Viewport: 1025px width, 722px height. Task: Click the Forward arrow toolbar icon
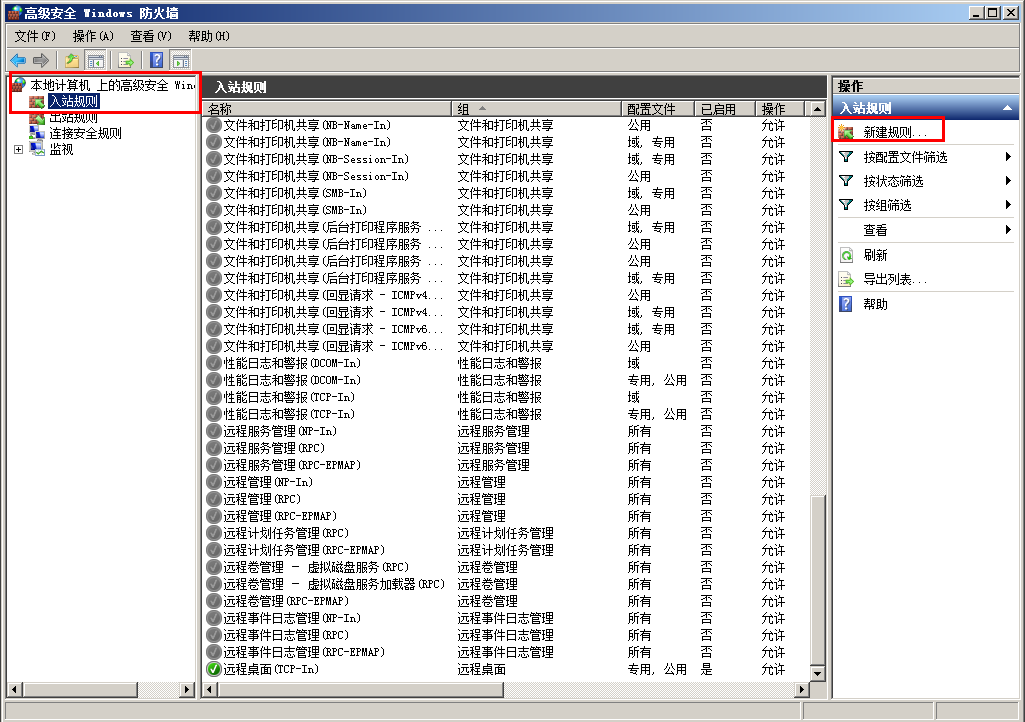(41, 60)
